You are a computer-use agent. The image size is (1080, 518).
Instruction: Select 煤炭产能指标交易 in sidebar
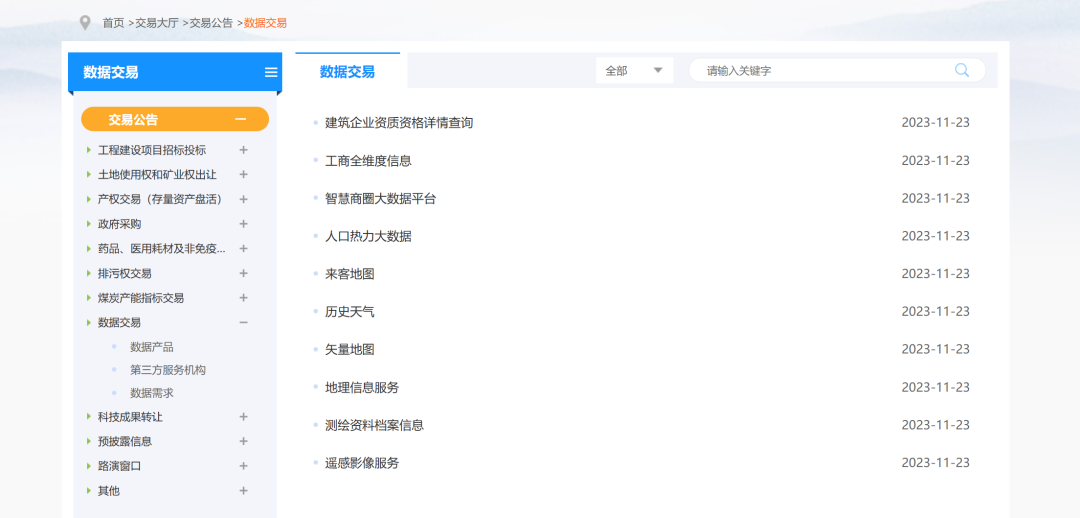pyautogui.click(x=141, y=298)
